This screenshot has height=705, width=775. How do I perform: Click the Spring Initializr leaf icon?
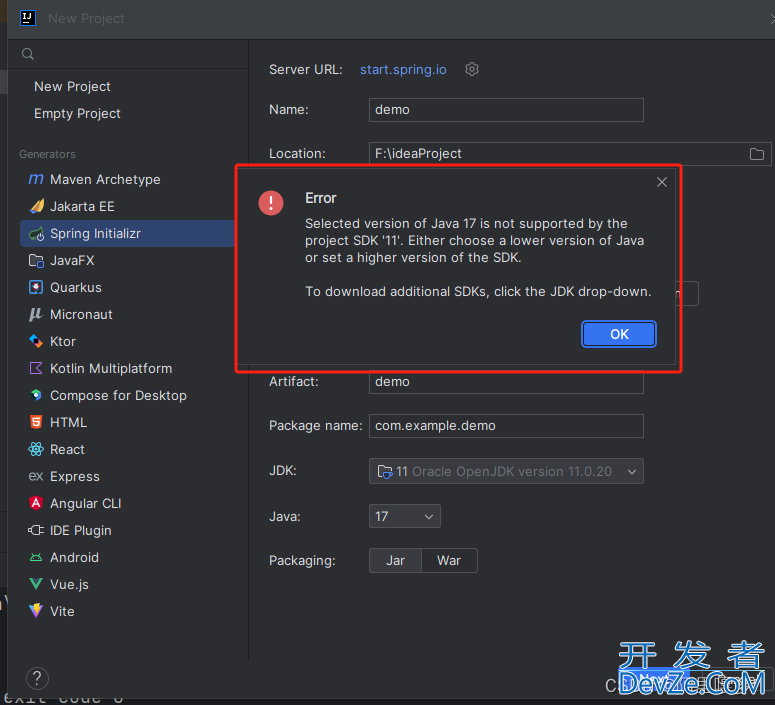37,233
